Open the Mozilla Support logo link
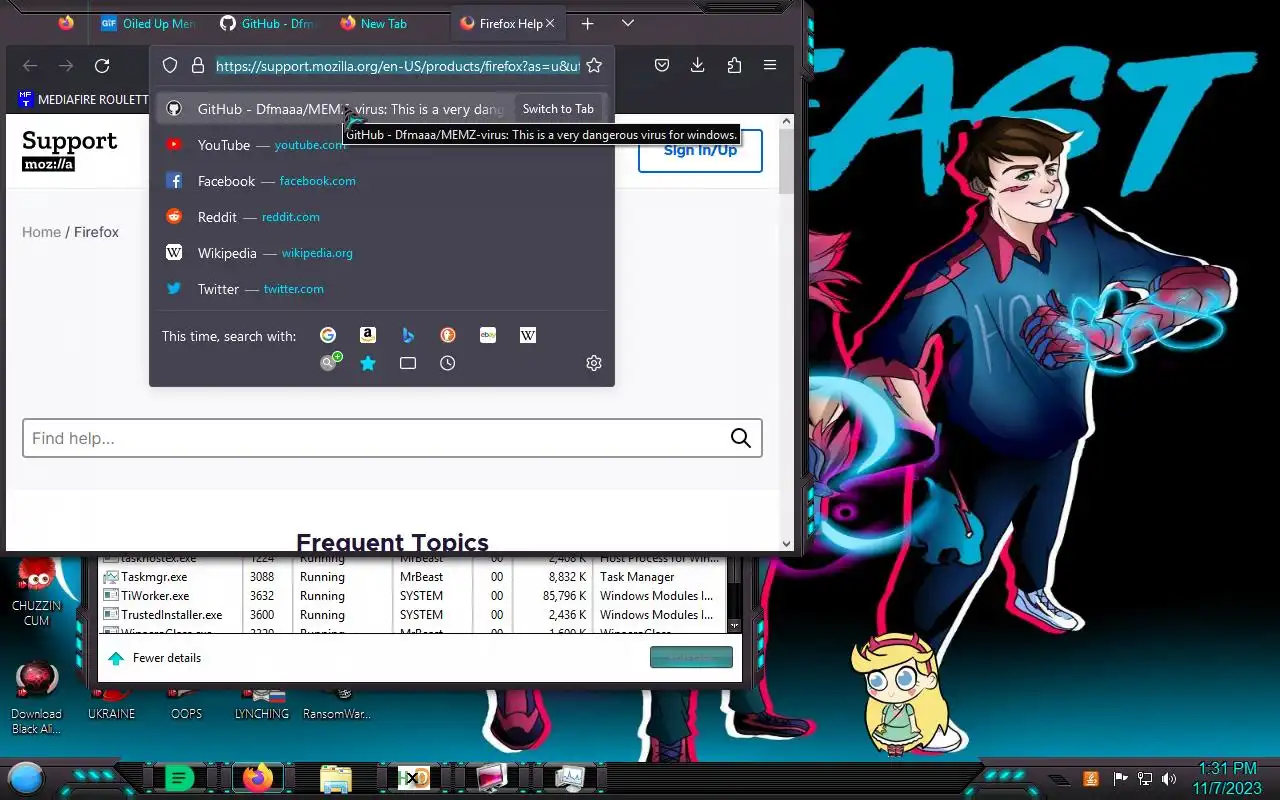 [x=69, y=150]
